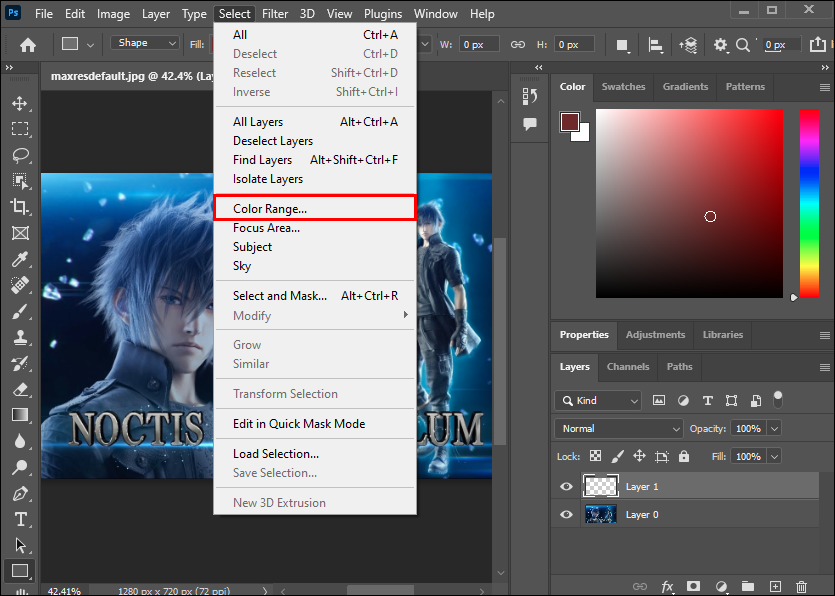Expand the Kind layer filter dropdown
Image resolution: width=835 pixels, height=596 pixels.
[x=598, y=400]
